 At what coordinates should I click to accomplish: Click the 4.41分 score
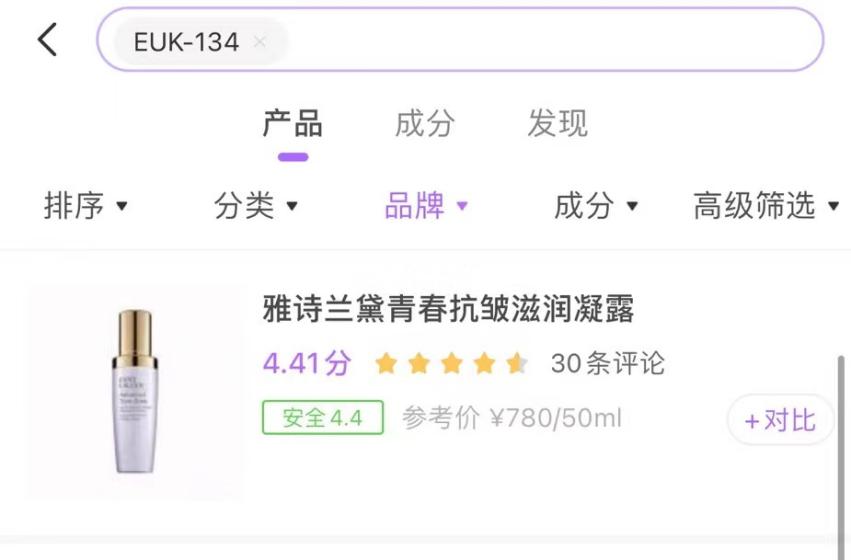(x=307, y=363)
